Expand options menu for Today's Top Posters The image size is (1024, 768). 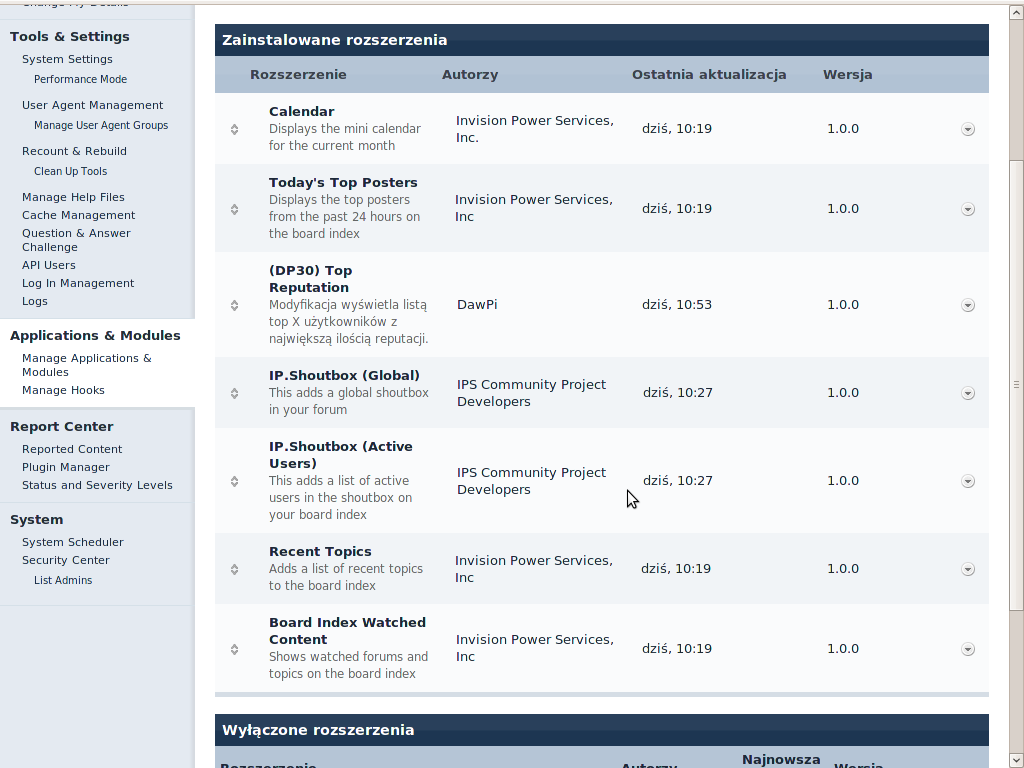click(x=967, y=209)
